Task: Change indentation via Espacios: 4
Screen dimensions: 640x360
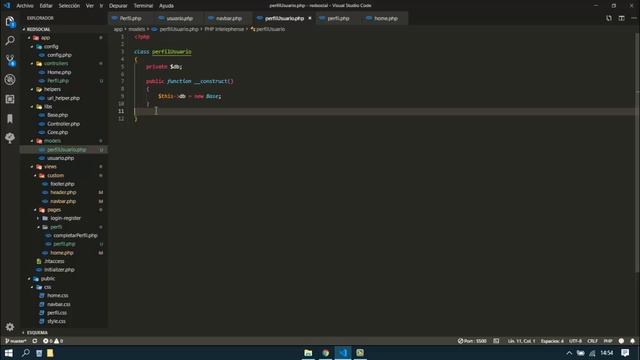Action: (552, 341)
